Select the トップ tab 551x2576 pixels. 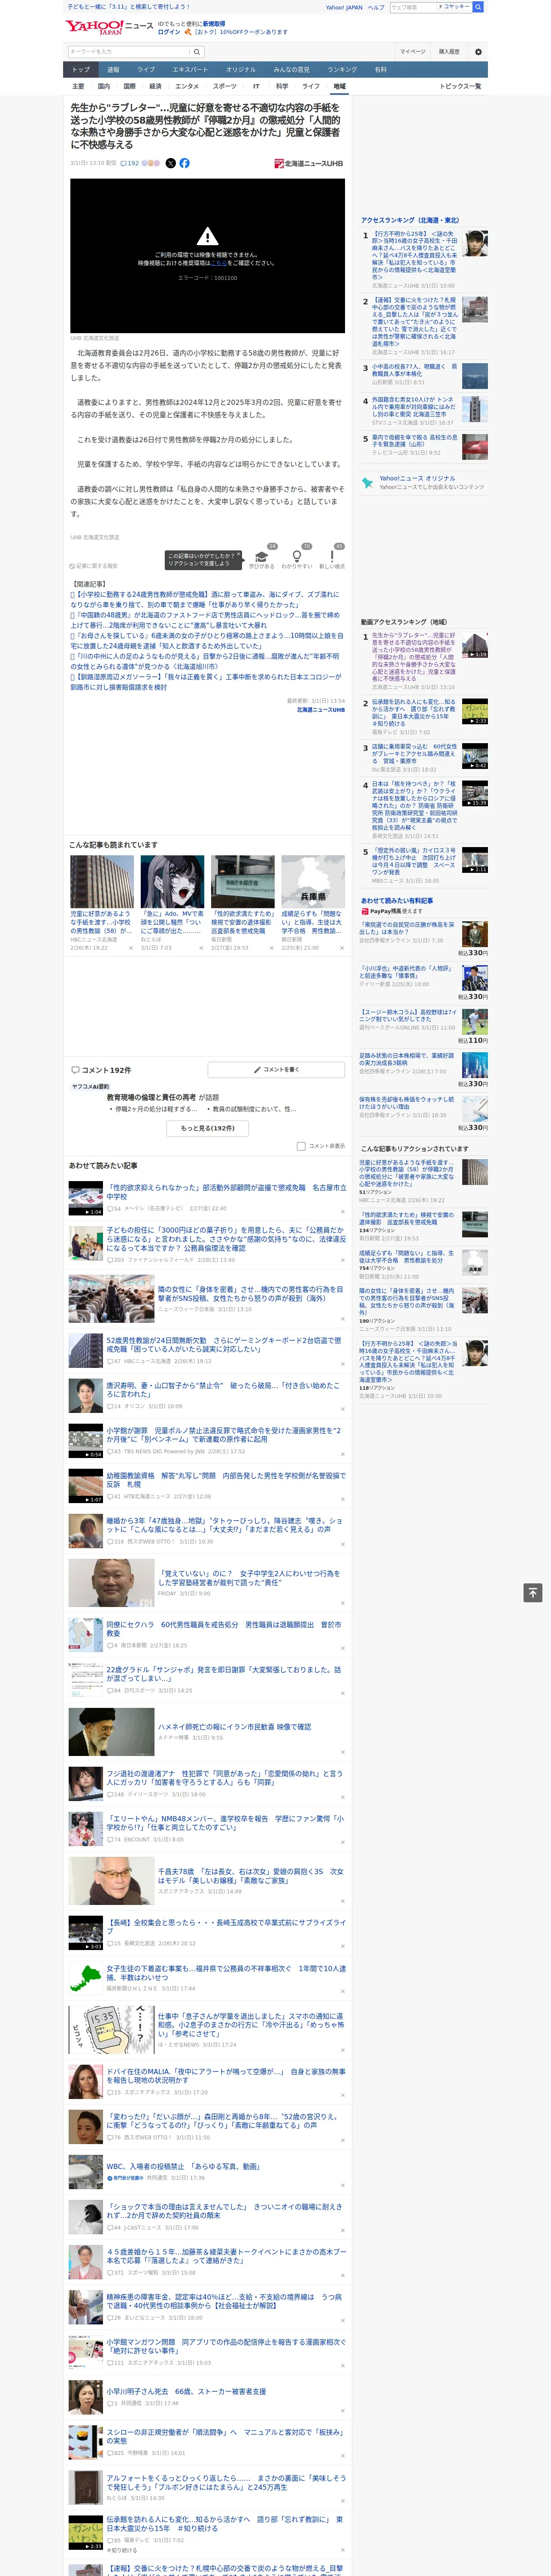(x=81, y=70)
